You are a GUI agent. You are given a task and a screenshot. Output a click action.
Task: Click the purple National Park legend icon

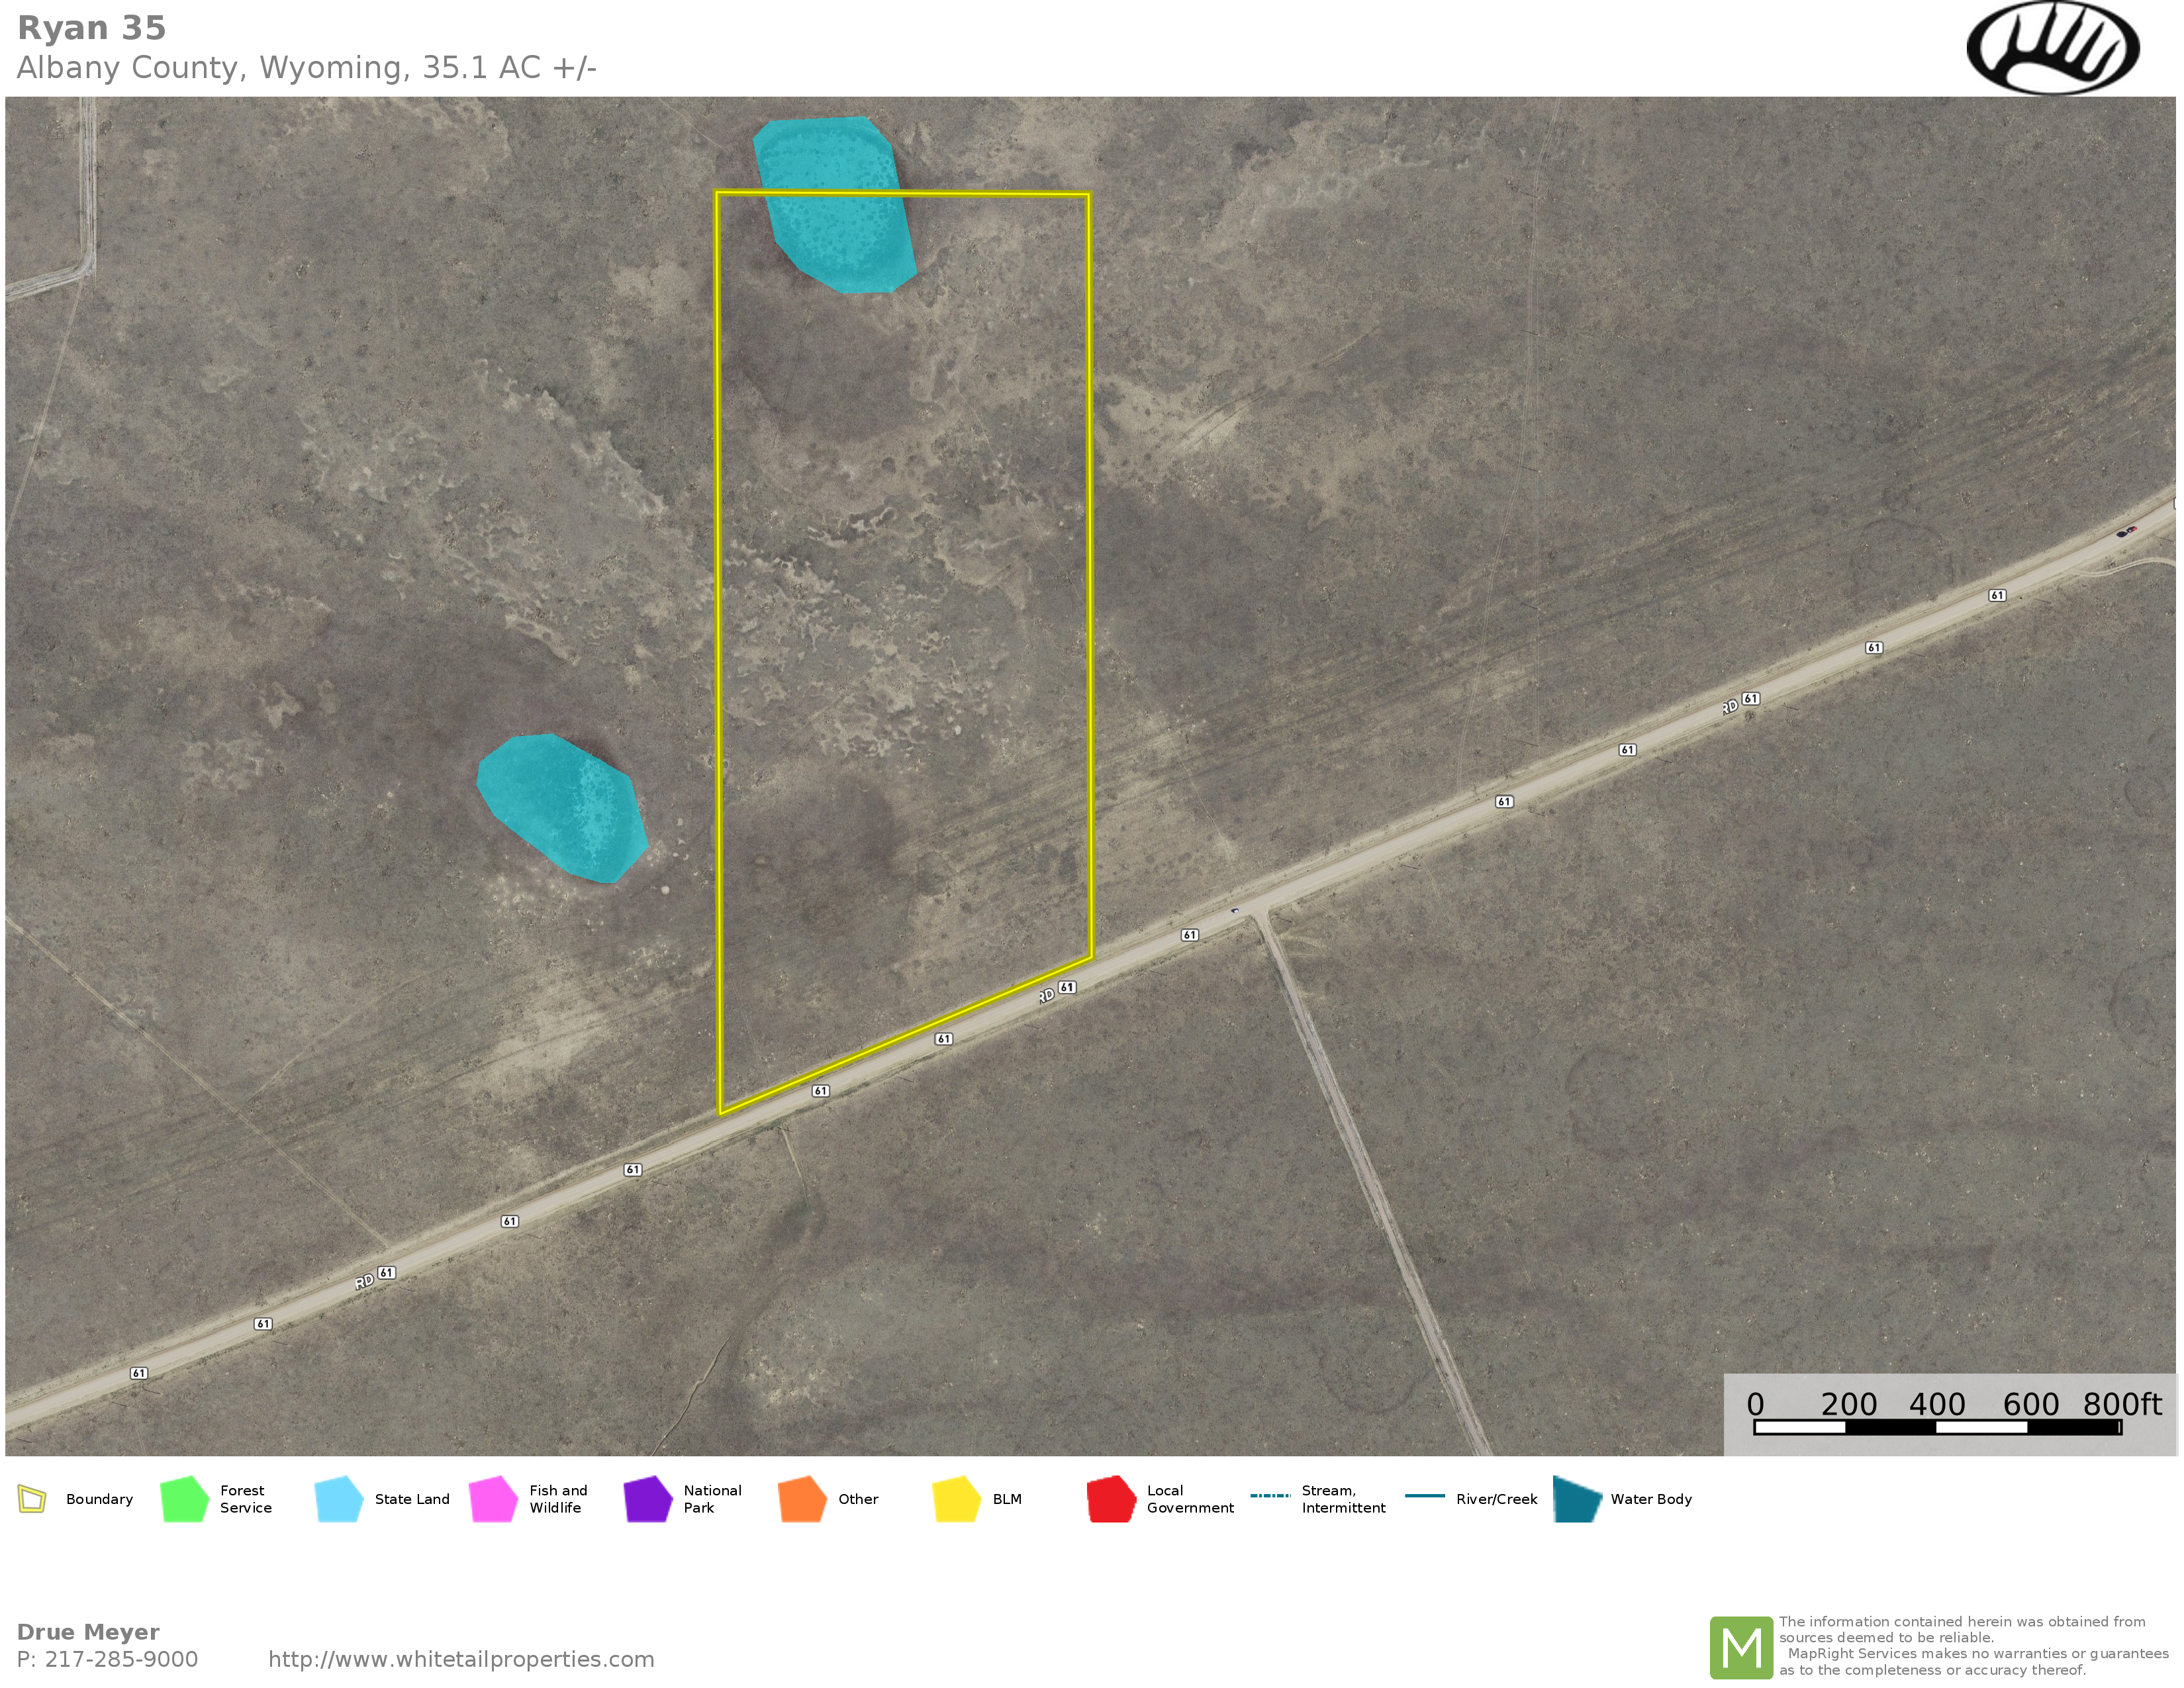pyautogui.click(x=648, y=1499)
